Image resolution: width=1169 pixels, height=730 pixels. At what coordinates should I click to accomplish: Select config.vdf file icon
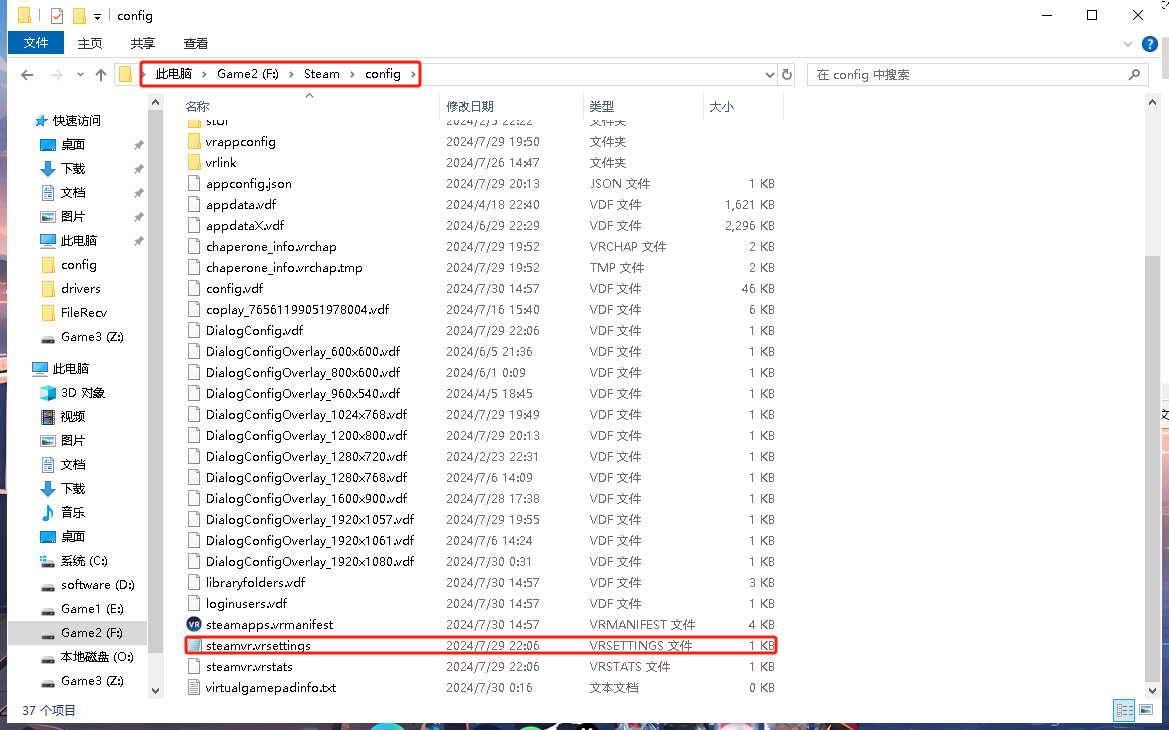pos(194,289)
